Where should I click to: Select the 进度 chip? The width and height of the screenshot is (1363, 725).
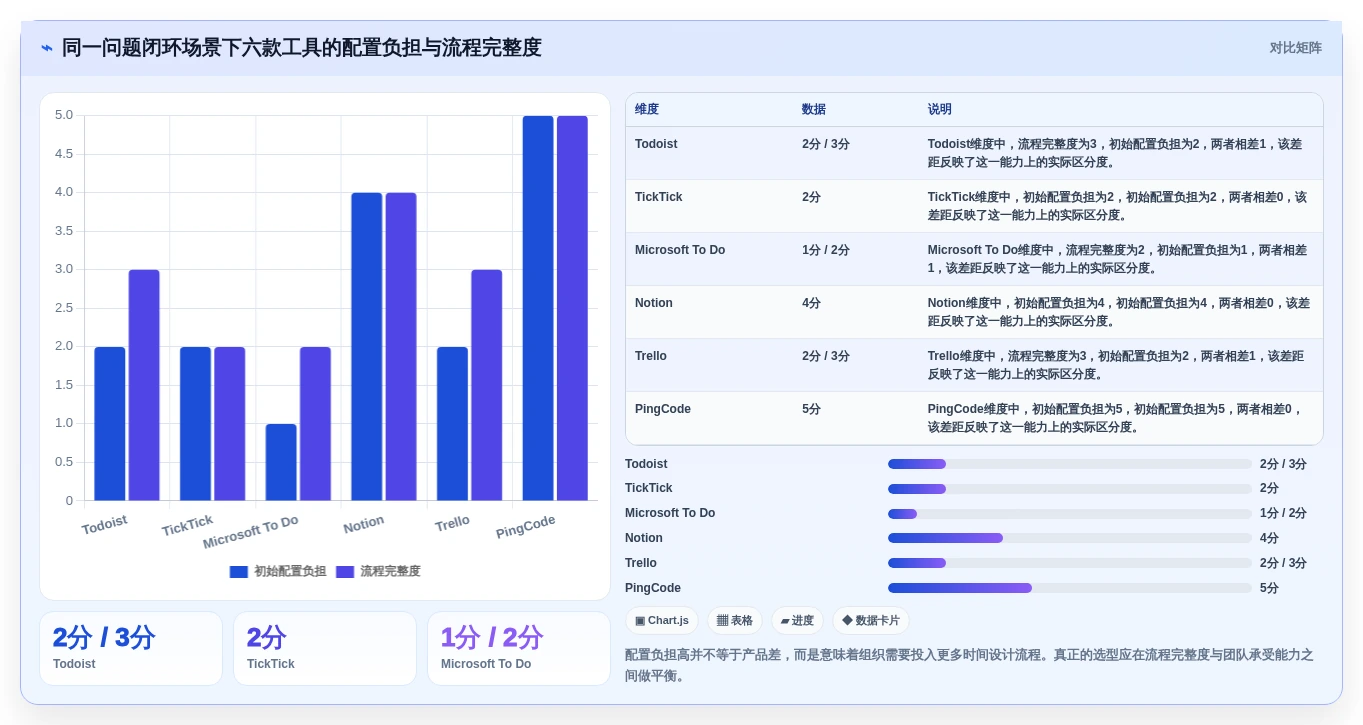(797, 621)
